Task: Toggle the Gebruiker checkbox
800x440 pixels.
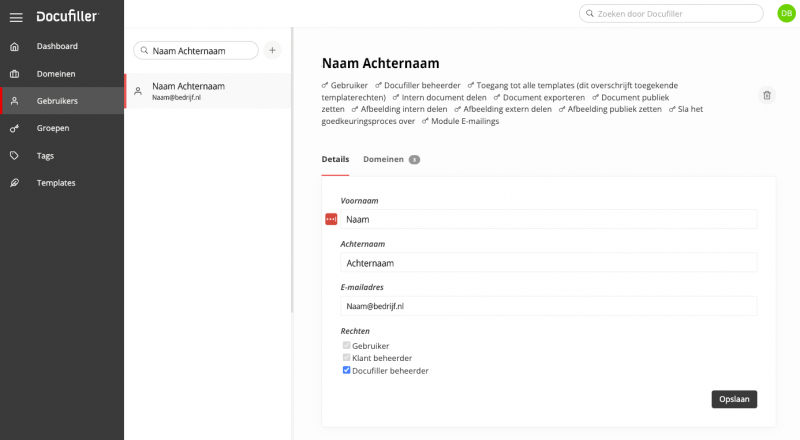Action: click(x=347, y=346)
